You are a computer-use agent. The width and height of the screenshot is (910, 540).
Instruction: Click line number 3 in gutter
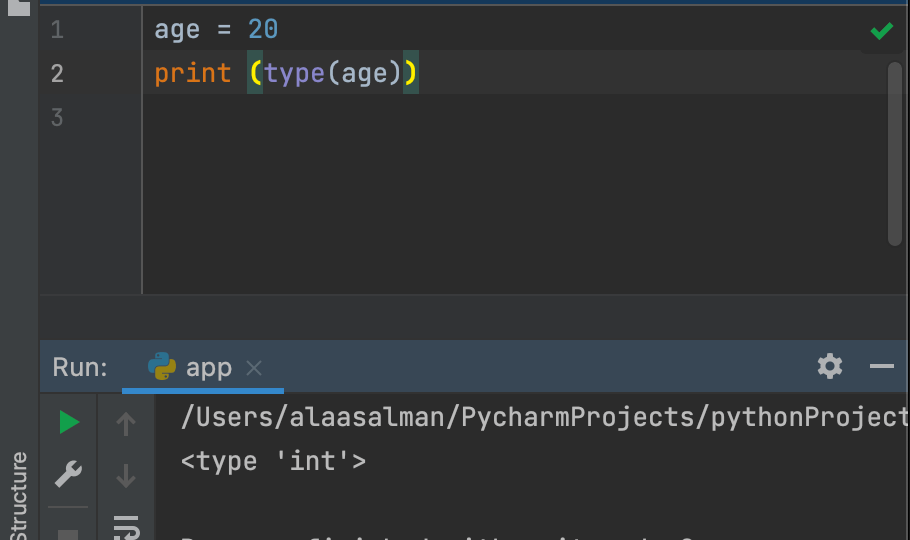coord(57,118)
